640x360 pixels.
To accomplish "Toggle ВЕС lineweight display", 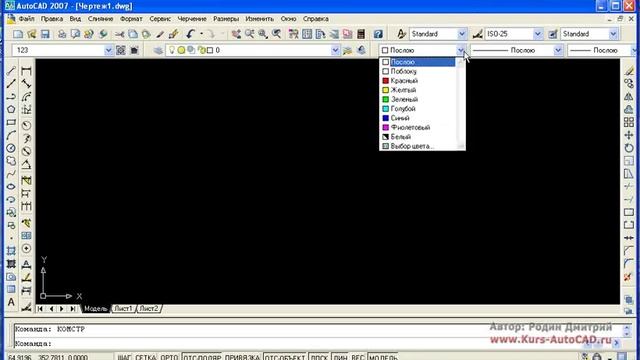I will point(358,358).
